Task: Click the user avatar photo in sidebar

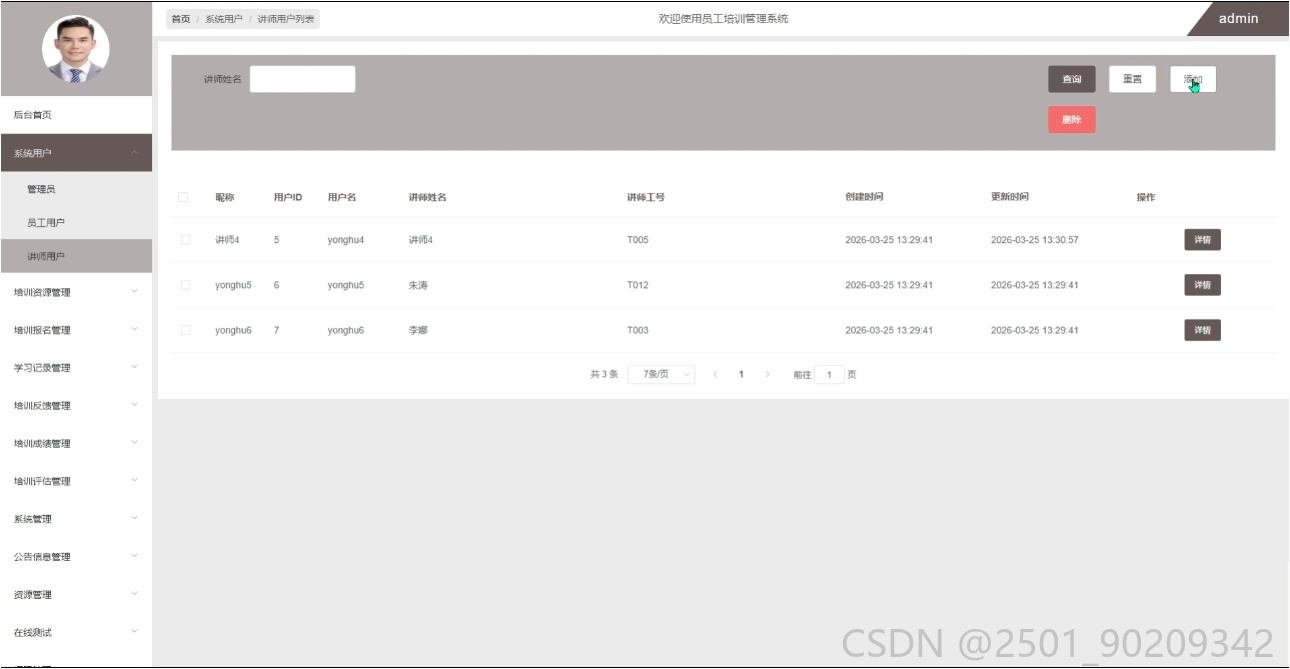Action: (75, 49)
